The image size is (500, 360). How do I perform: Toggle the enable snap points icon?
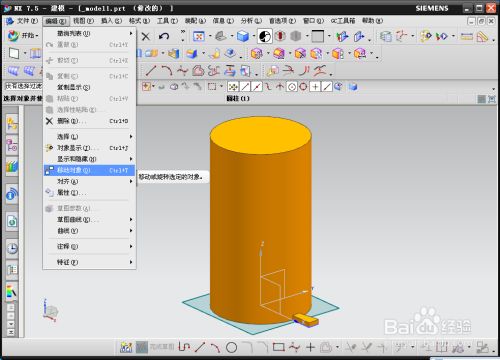pyautogui.click(x=233, y=87)
